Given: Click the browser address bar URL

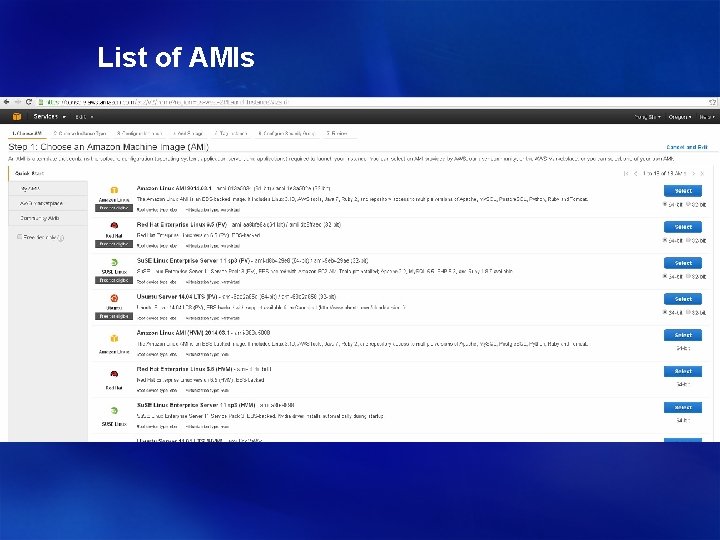Looking at the screenshot, I should coord(168,102).
